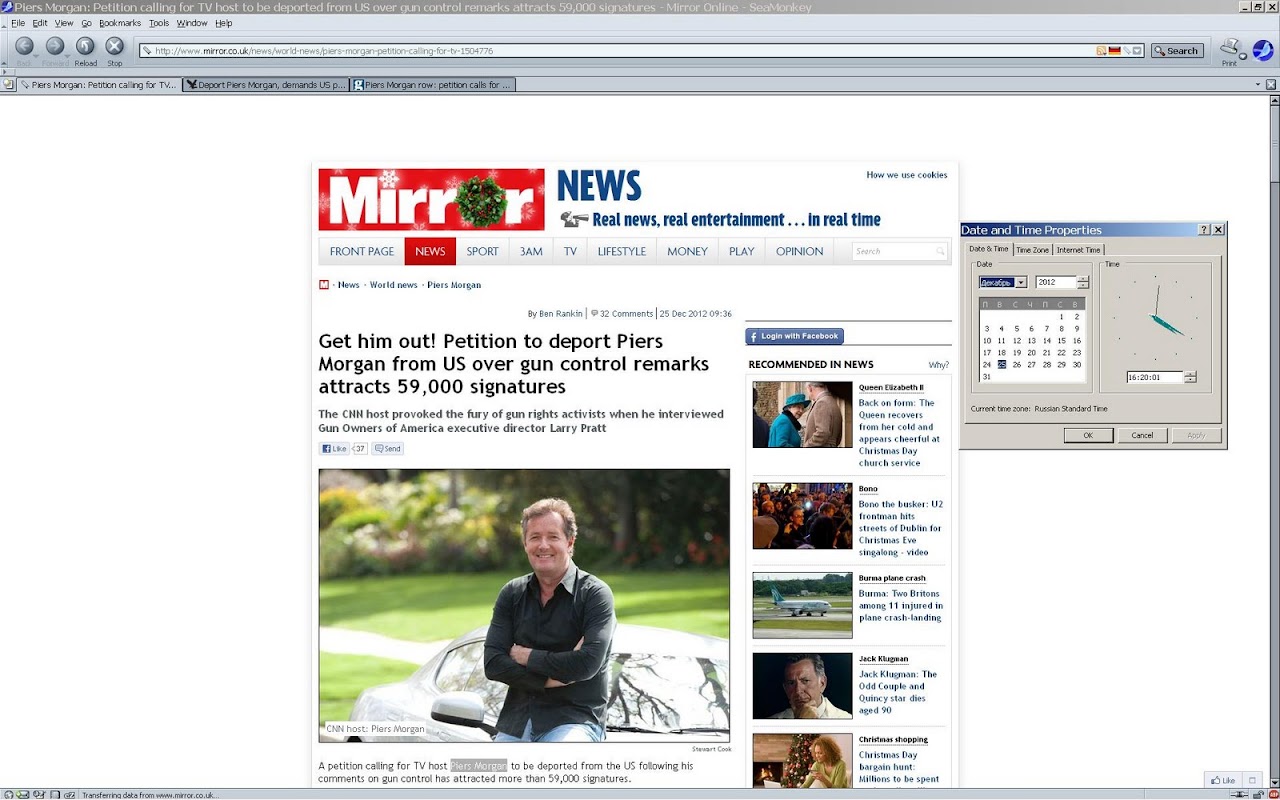Click Cancel in Date and Time dialog
The width and height of the screenshot is (1280, 800).
(1142, 435)
